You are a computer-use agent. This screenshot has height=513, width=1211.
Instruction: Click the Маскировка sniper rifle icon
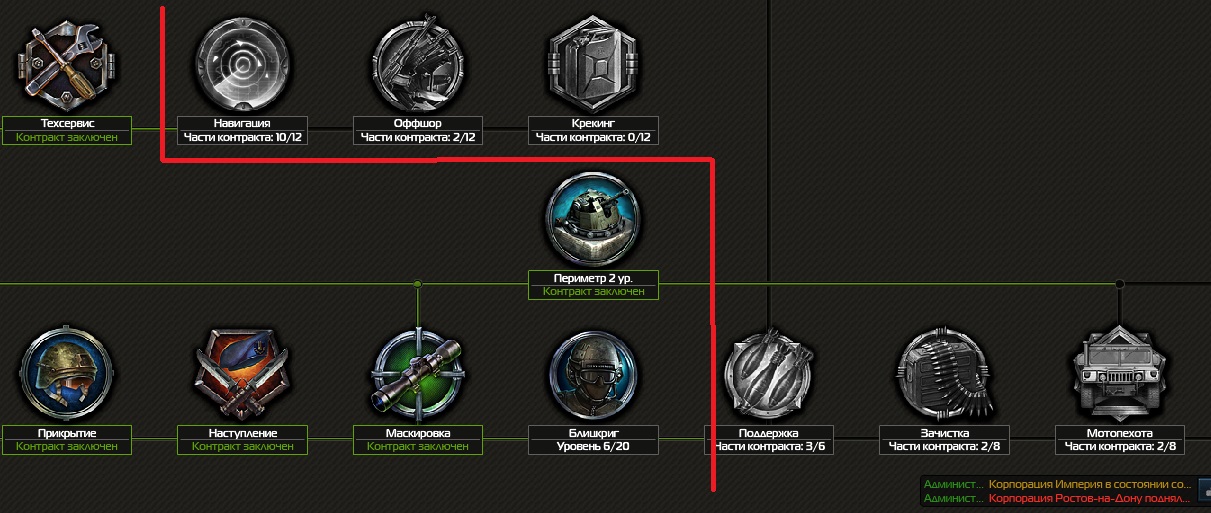point(418,374)
